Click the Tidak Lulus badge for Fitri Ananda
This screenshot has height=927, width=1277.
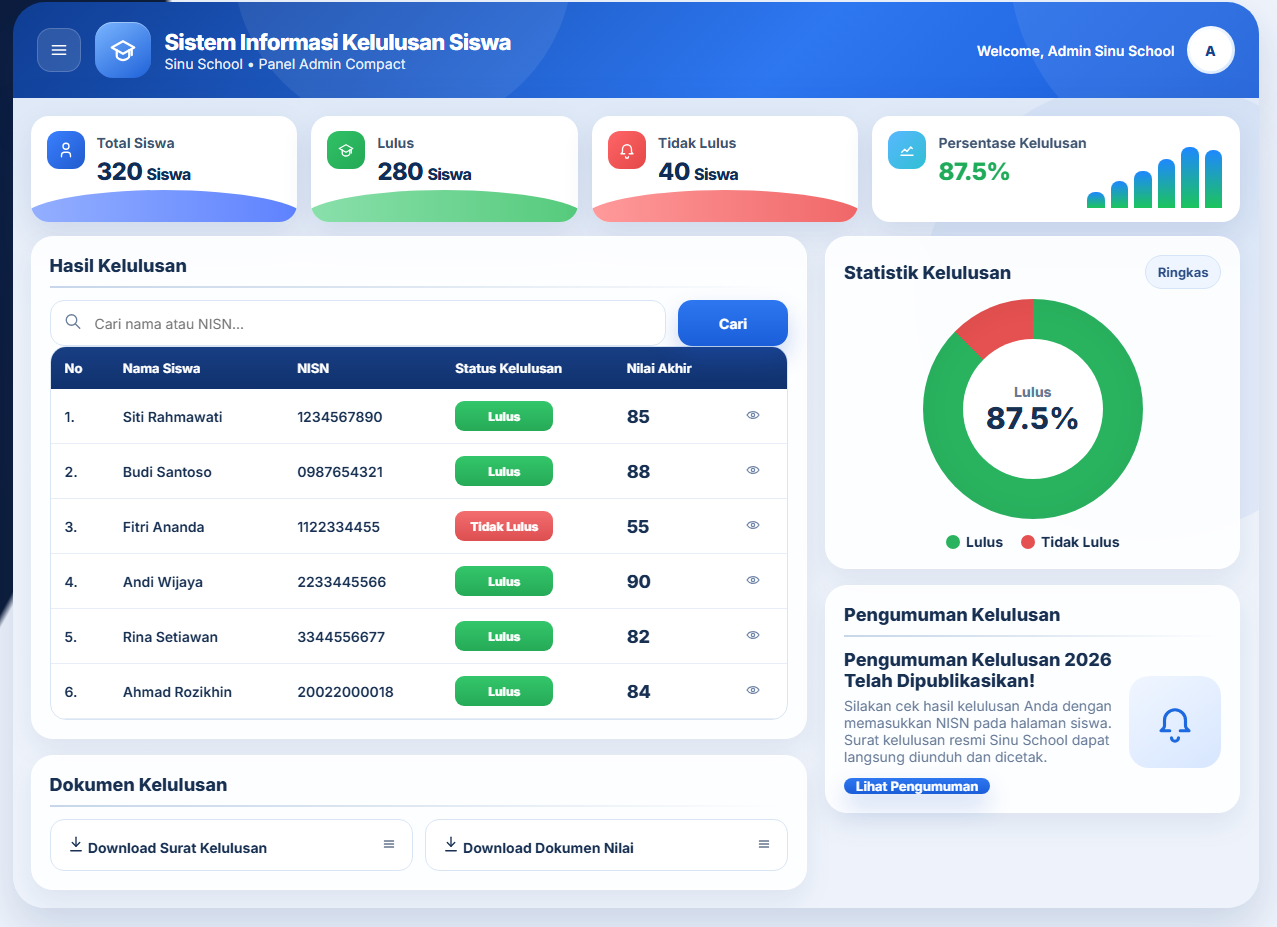[x=504, y=526]
